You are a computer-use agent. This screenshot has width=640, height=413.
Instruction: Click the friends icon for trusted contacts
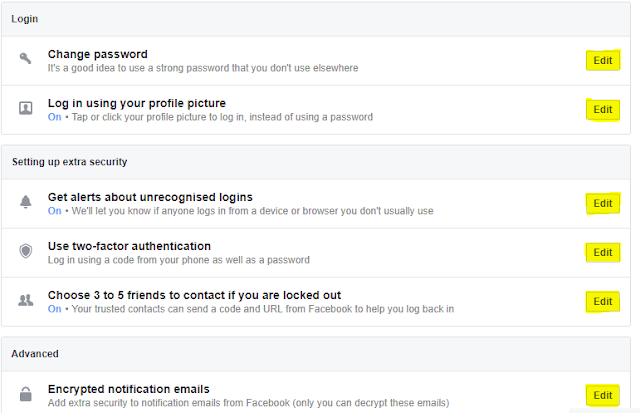[x=26, y=300]
